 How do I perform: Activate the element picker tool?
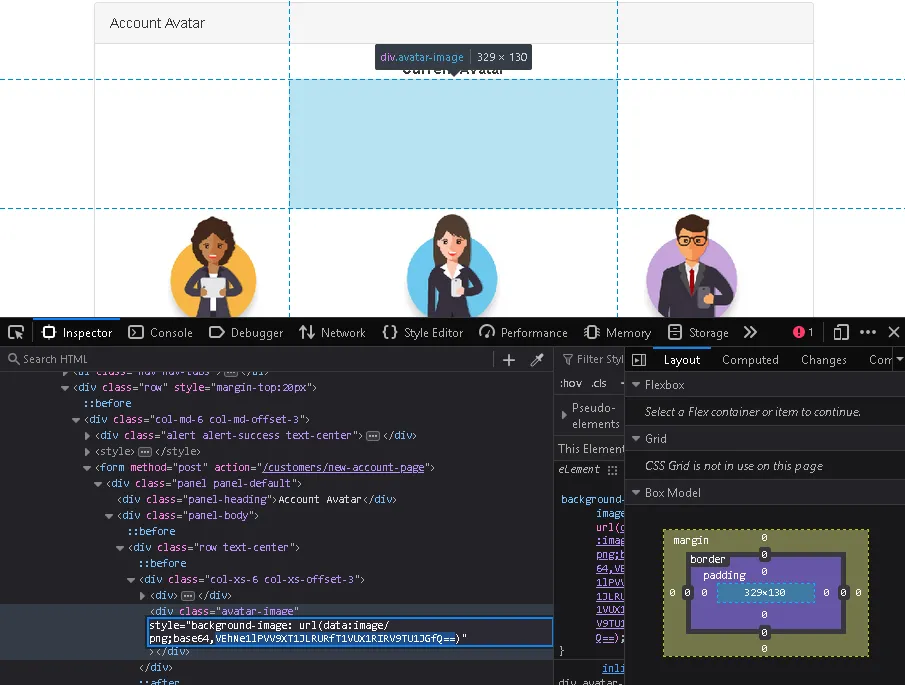pyautogui.click(x=15, y=333)
